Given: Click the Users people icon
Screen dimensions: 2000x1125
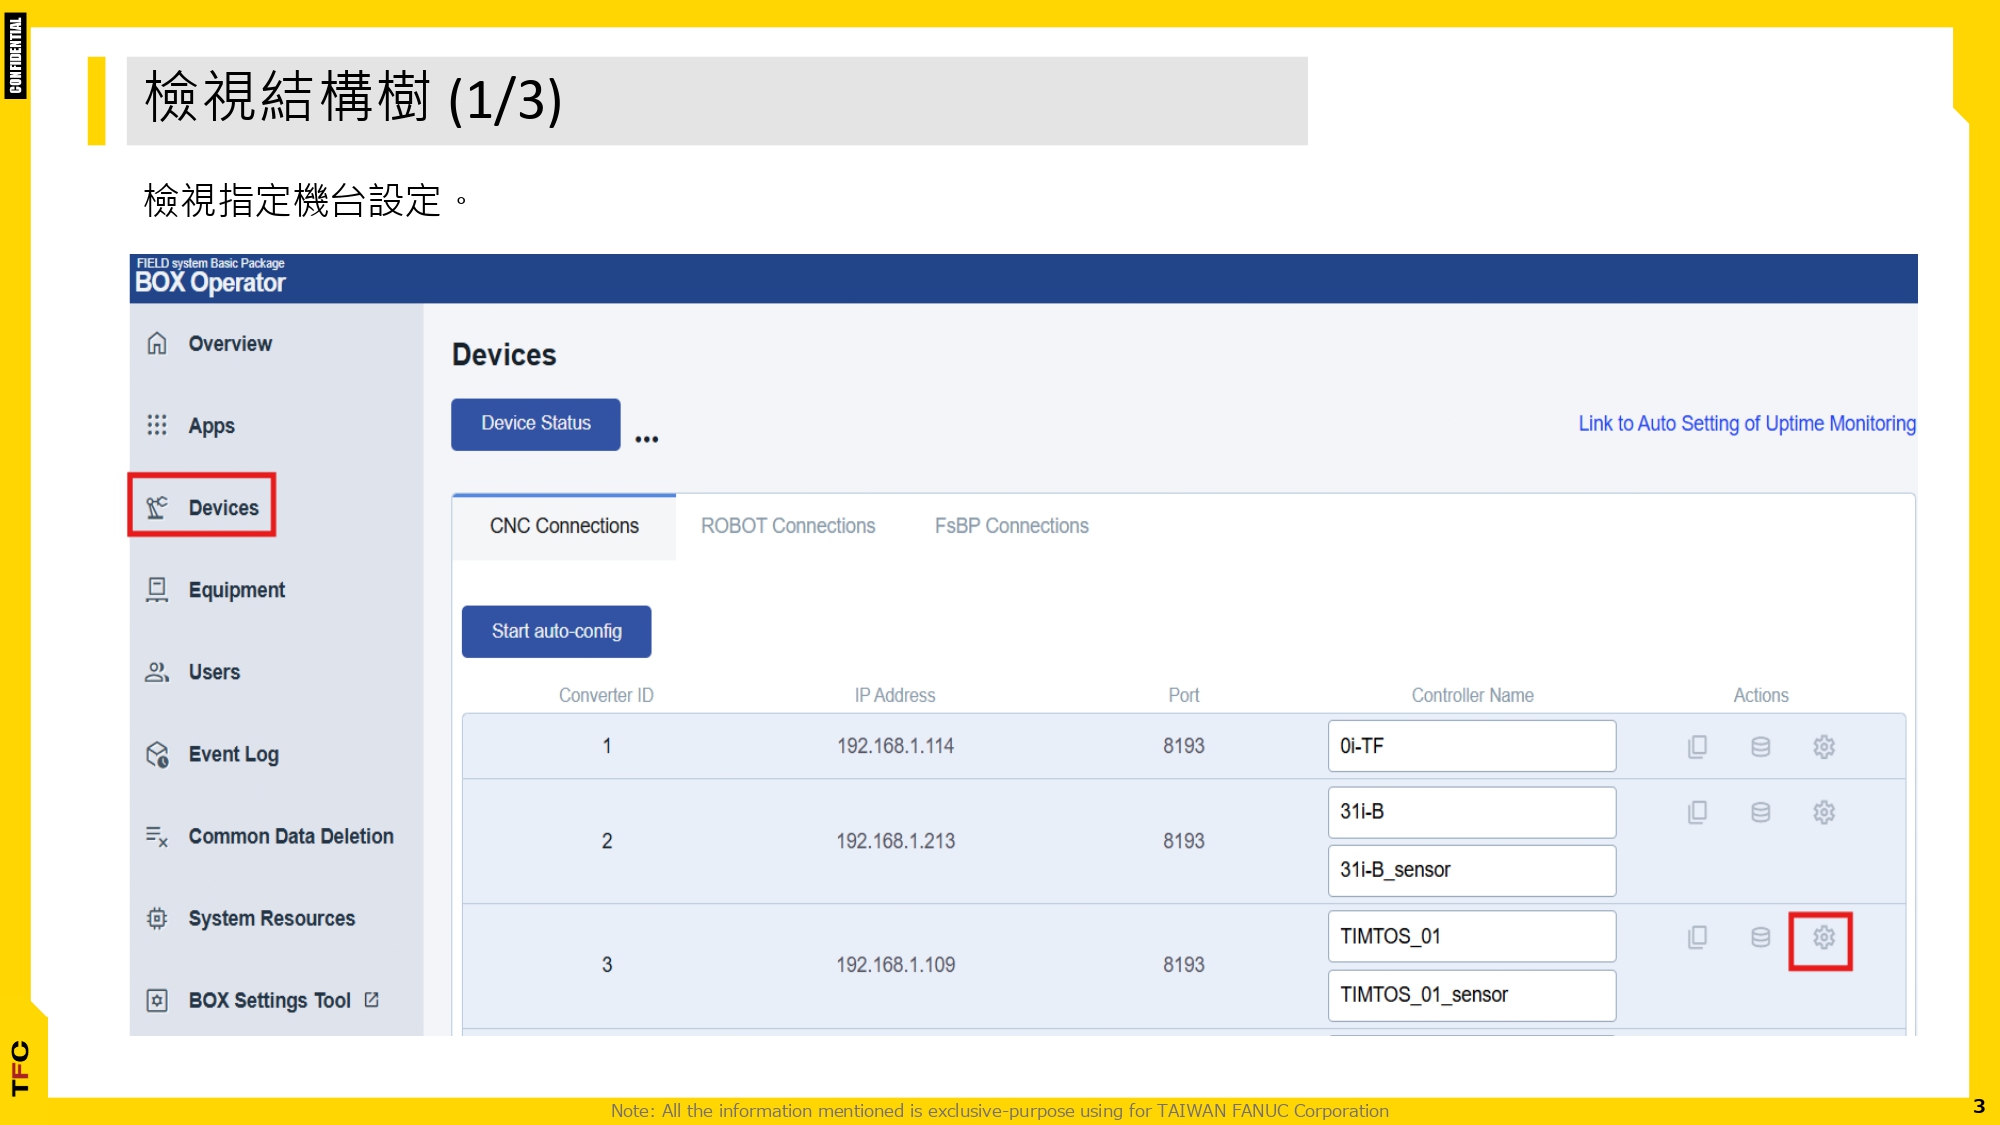Looking at the screenshot, I should [157, 672].
